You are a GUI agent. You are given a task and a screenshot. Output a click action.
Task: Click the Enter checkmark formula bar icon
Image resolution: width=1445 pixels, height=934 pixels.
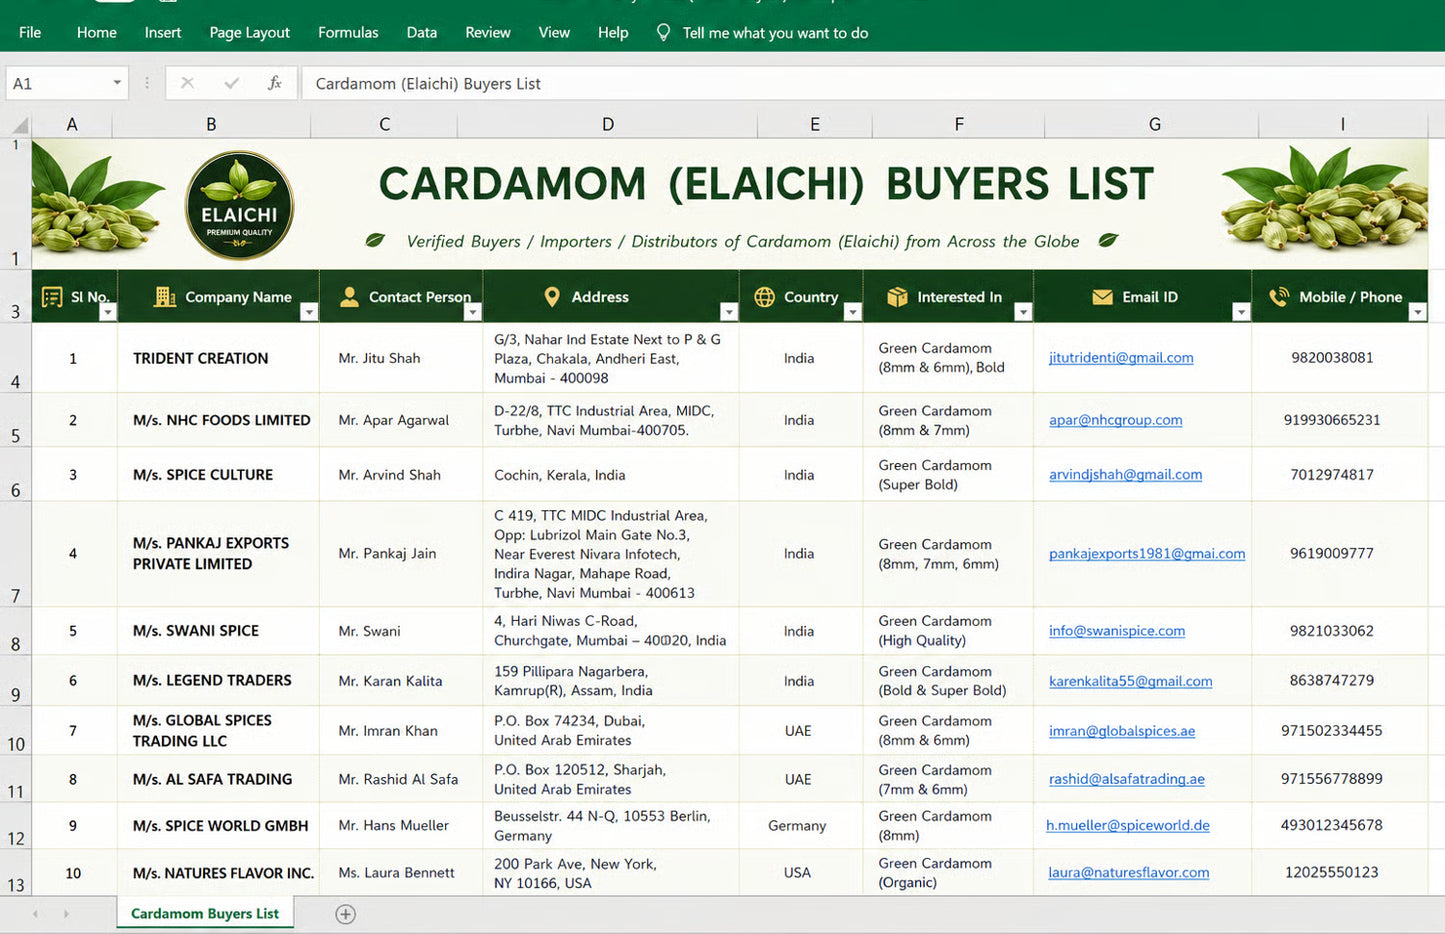pyautogui.click(x=231, y=83)
